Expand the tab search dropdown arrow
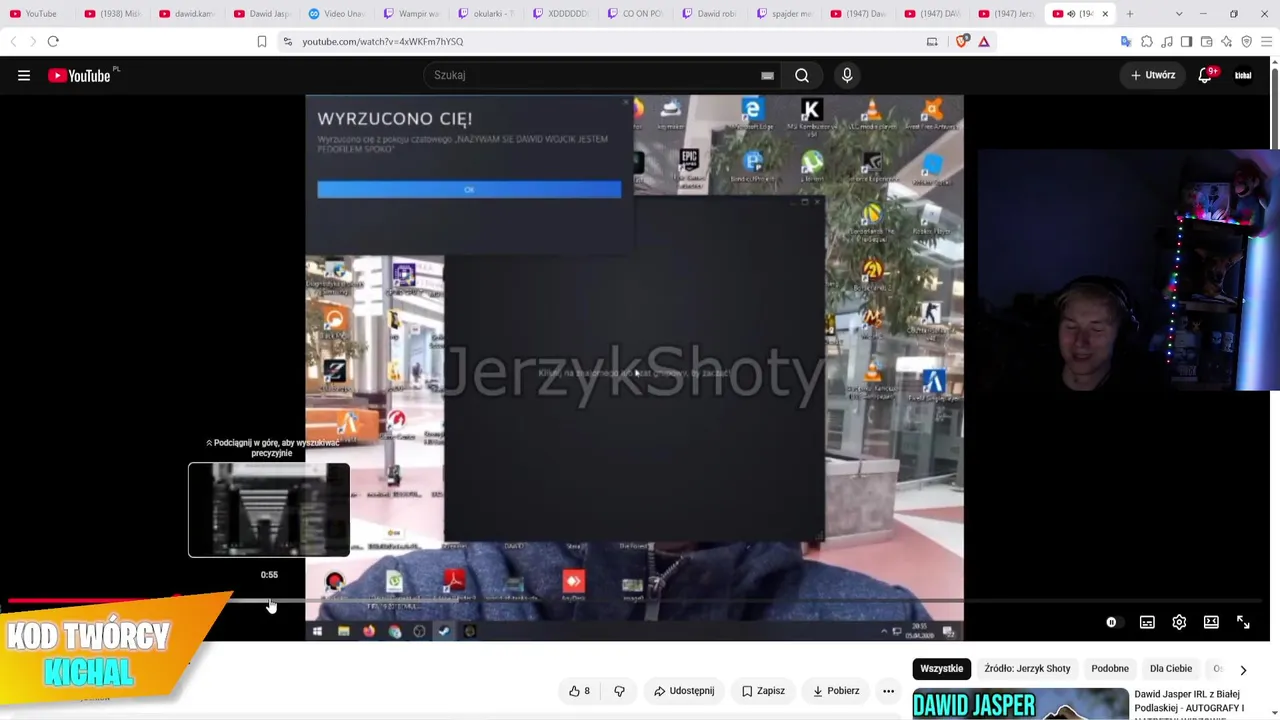The height and width of the screenshot is (720, 1280). click(x=1179, y=14)
